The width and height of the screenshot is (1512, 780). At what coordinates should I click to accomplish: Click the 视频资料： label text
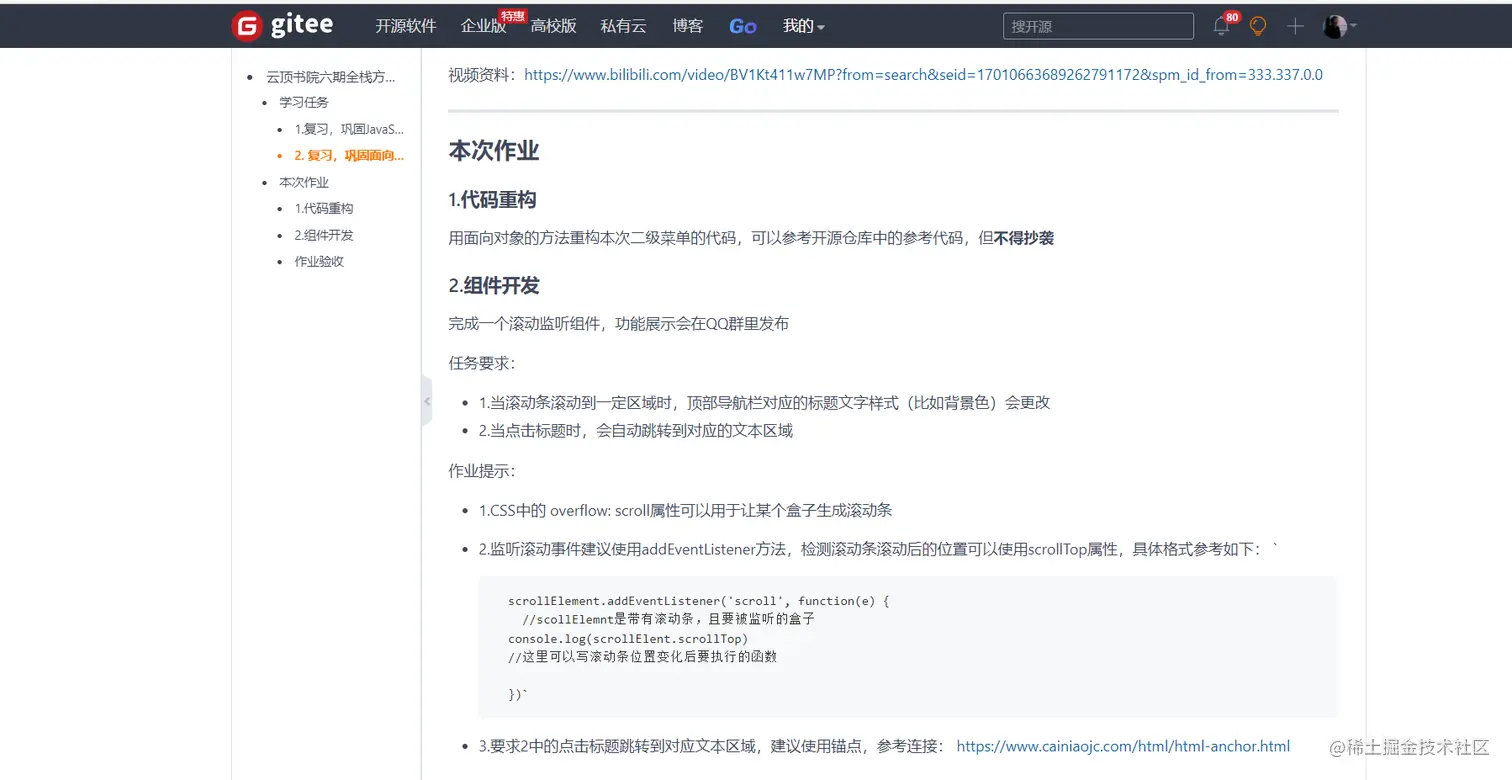pos(485,74)
